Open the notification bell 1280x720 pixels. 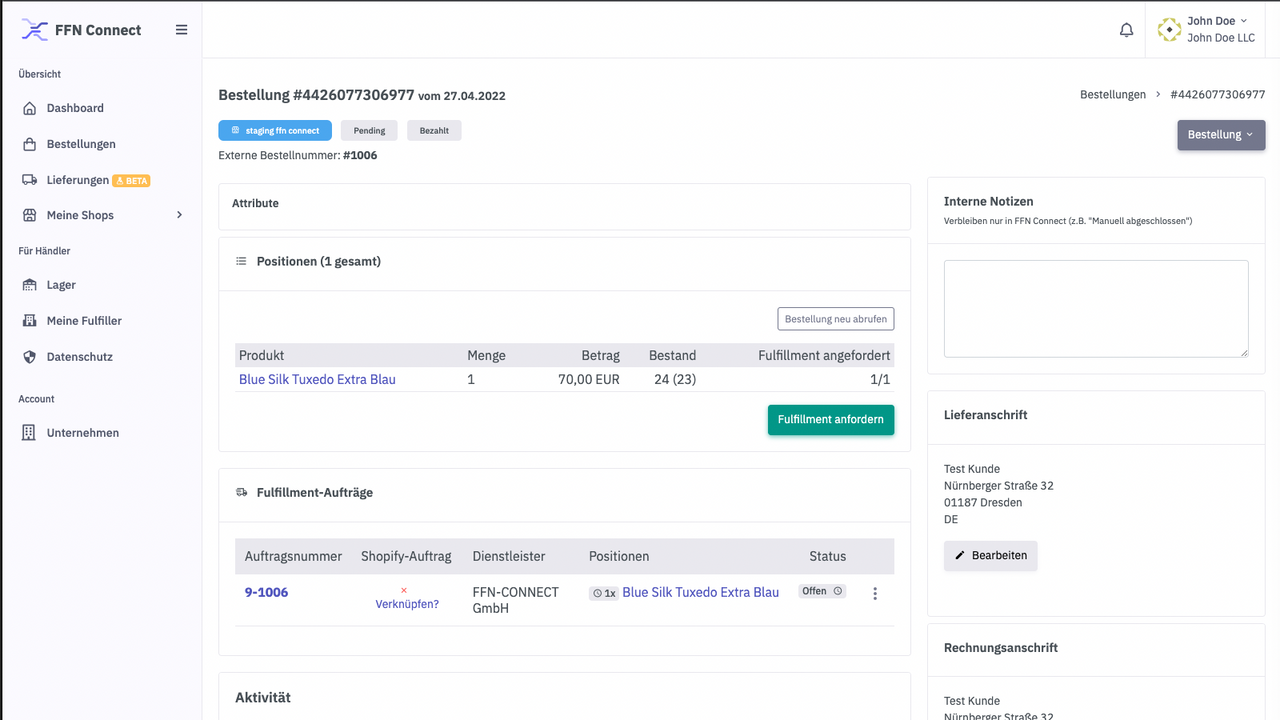1126,29
